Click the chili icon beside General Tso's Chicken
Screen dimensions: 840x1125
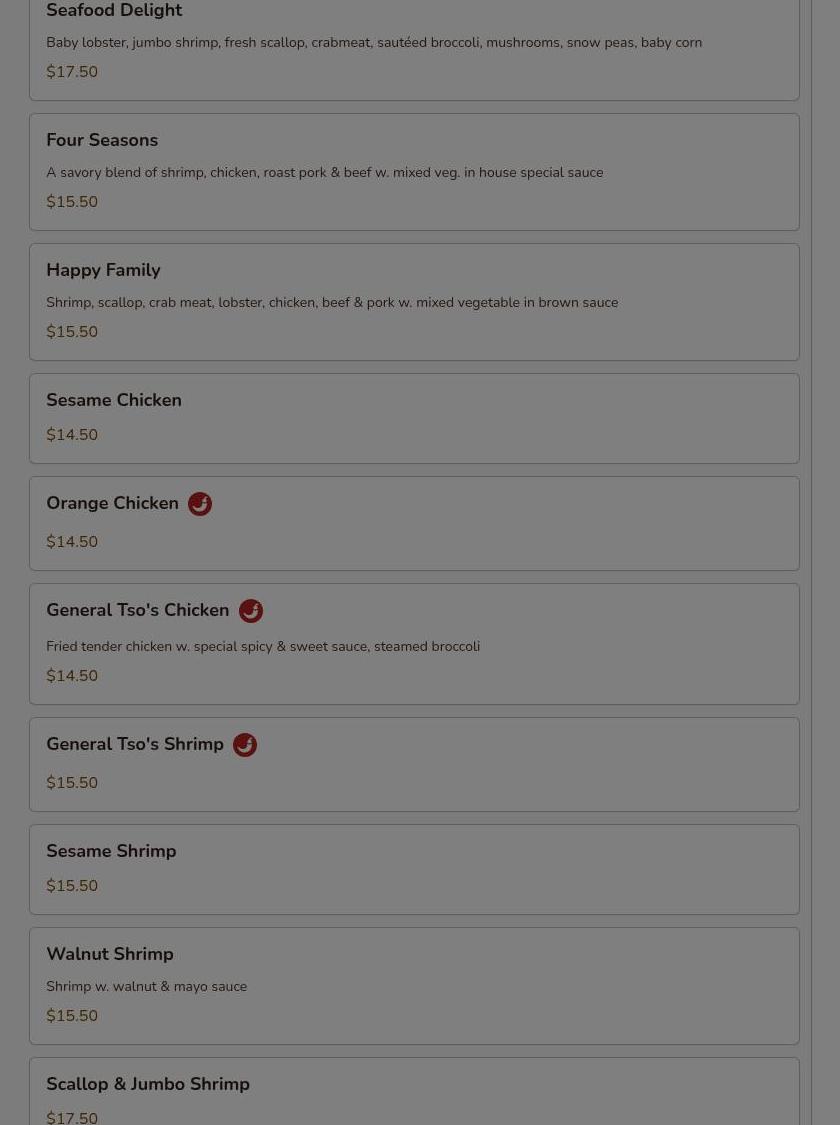(251, 611)
